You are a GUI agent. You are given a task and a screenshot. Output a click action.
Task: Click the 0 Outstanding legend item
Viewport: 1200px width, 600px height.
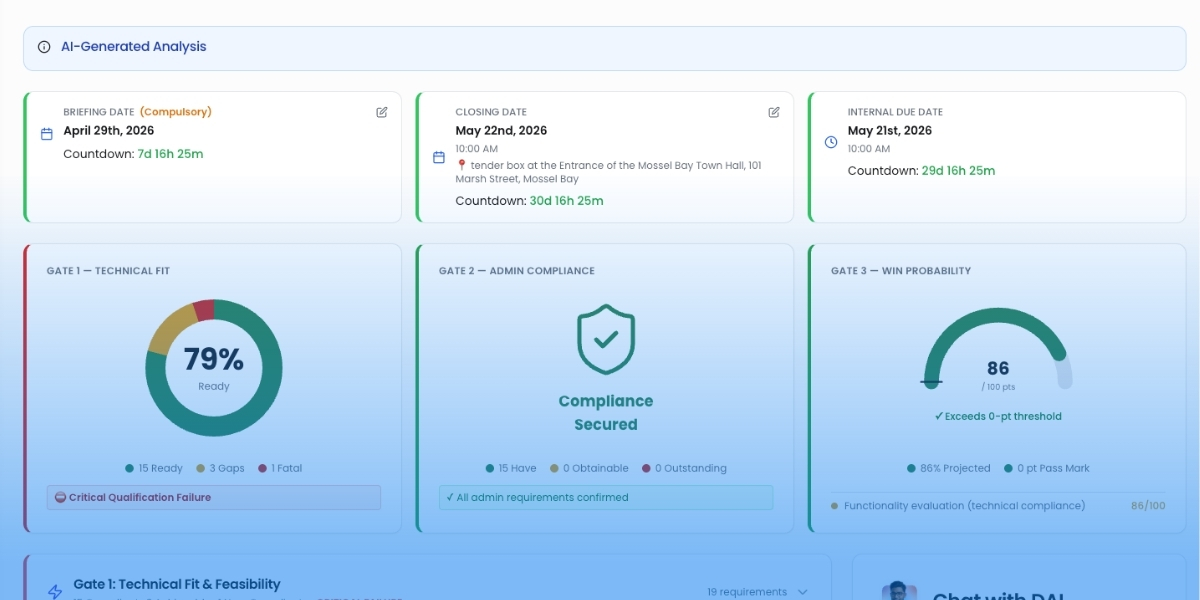[x=684, y=468]
